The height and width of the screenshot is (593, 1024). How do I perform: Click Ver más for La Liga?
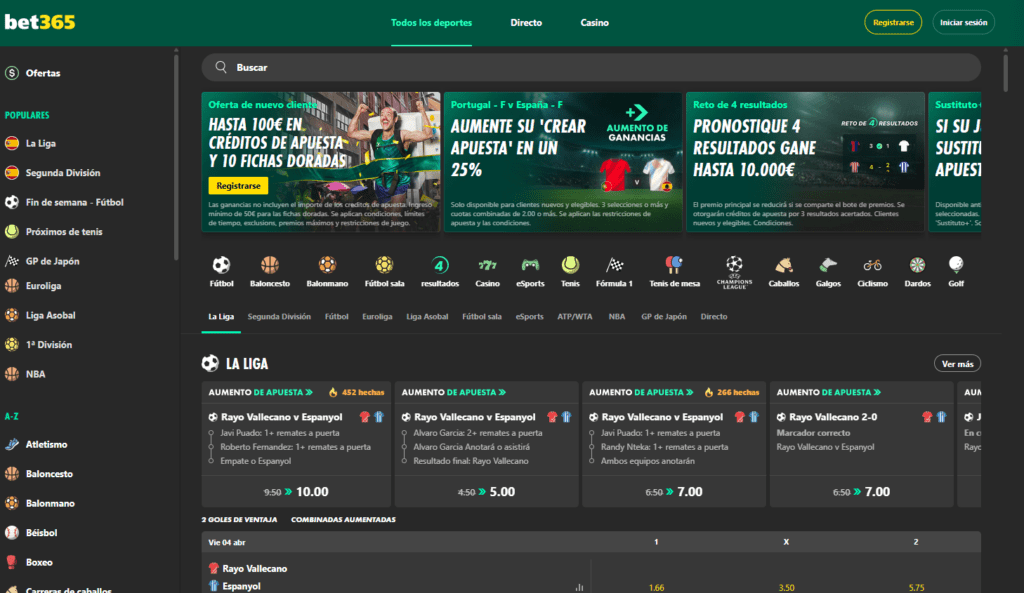coord(957,364)
